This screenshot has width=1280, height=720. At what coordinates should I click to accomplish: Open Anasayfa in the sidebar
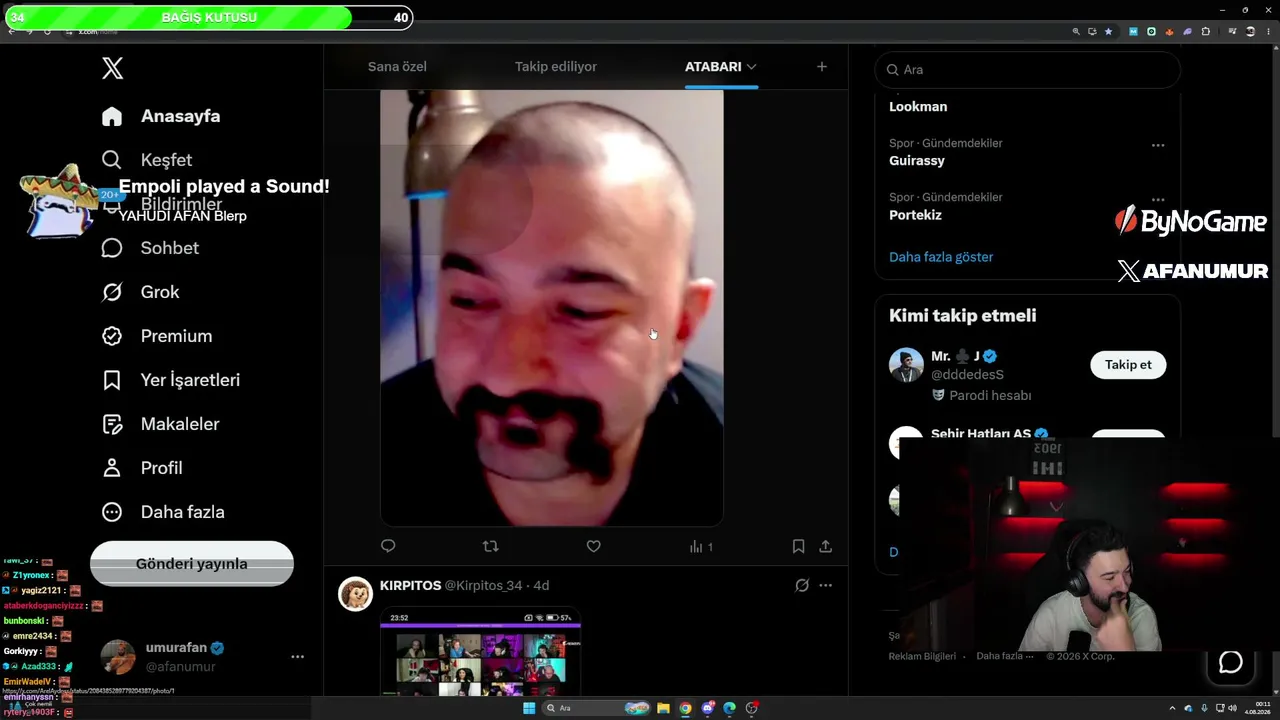[x=161, y=116]
